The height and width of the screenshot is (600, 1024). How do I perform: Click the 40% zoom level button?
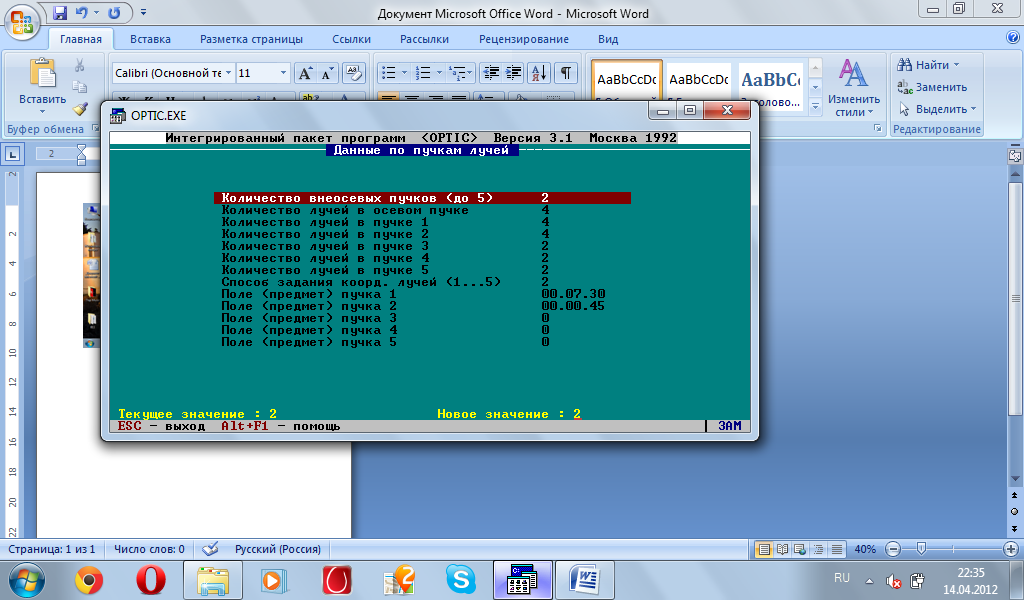click(865, 549)
